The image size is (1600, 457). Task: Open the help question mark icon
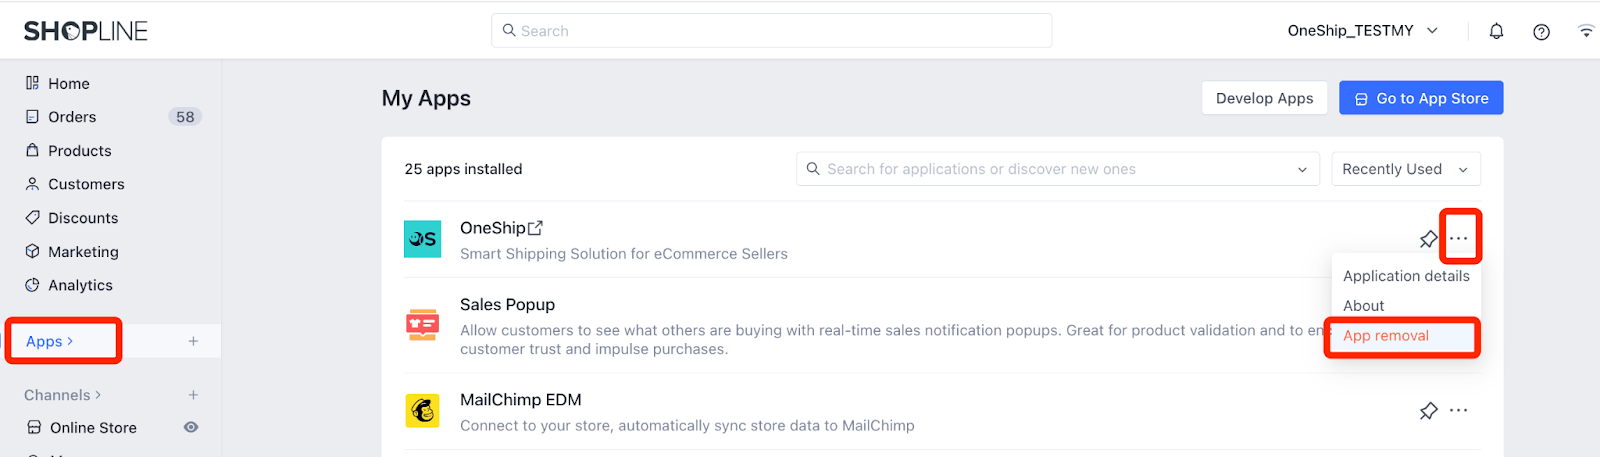[1541, 31]
